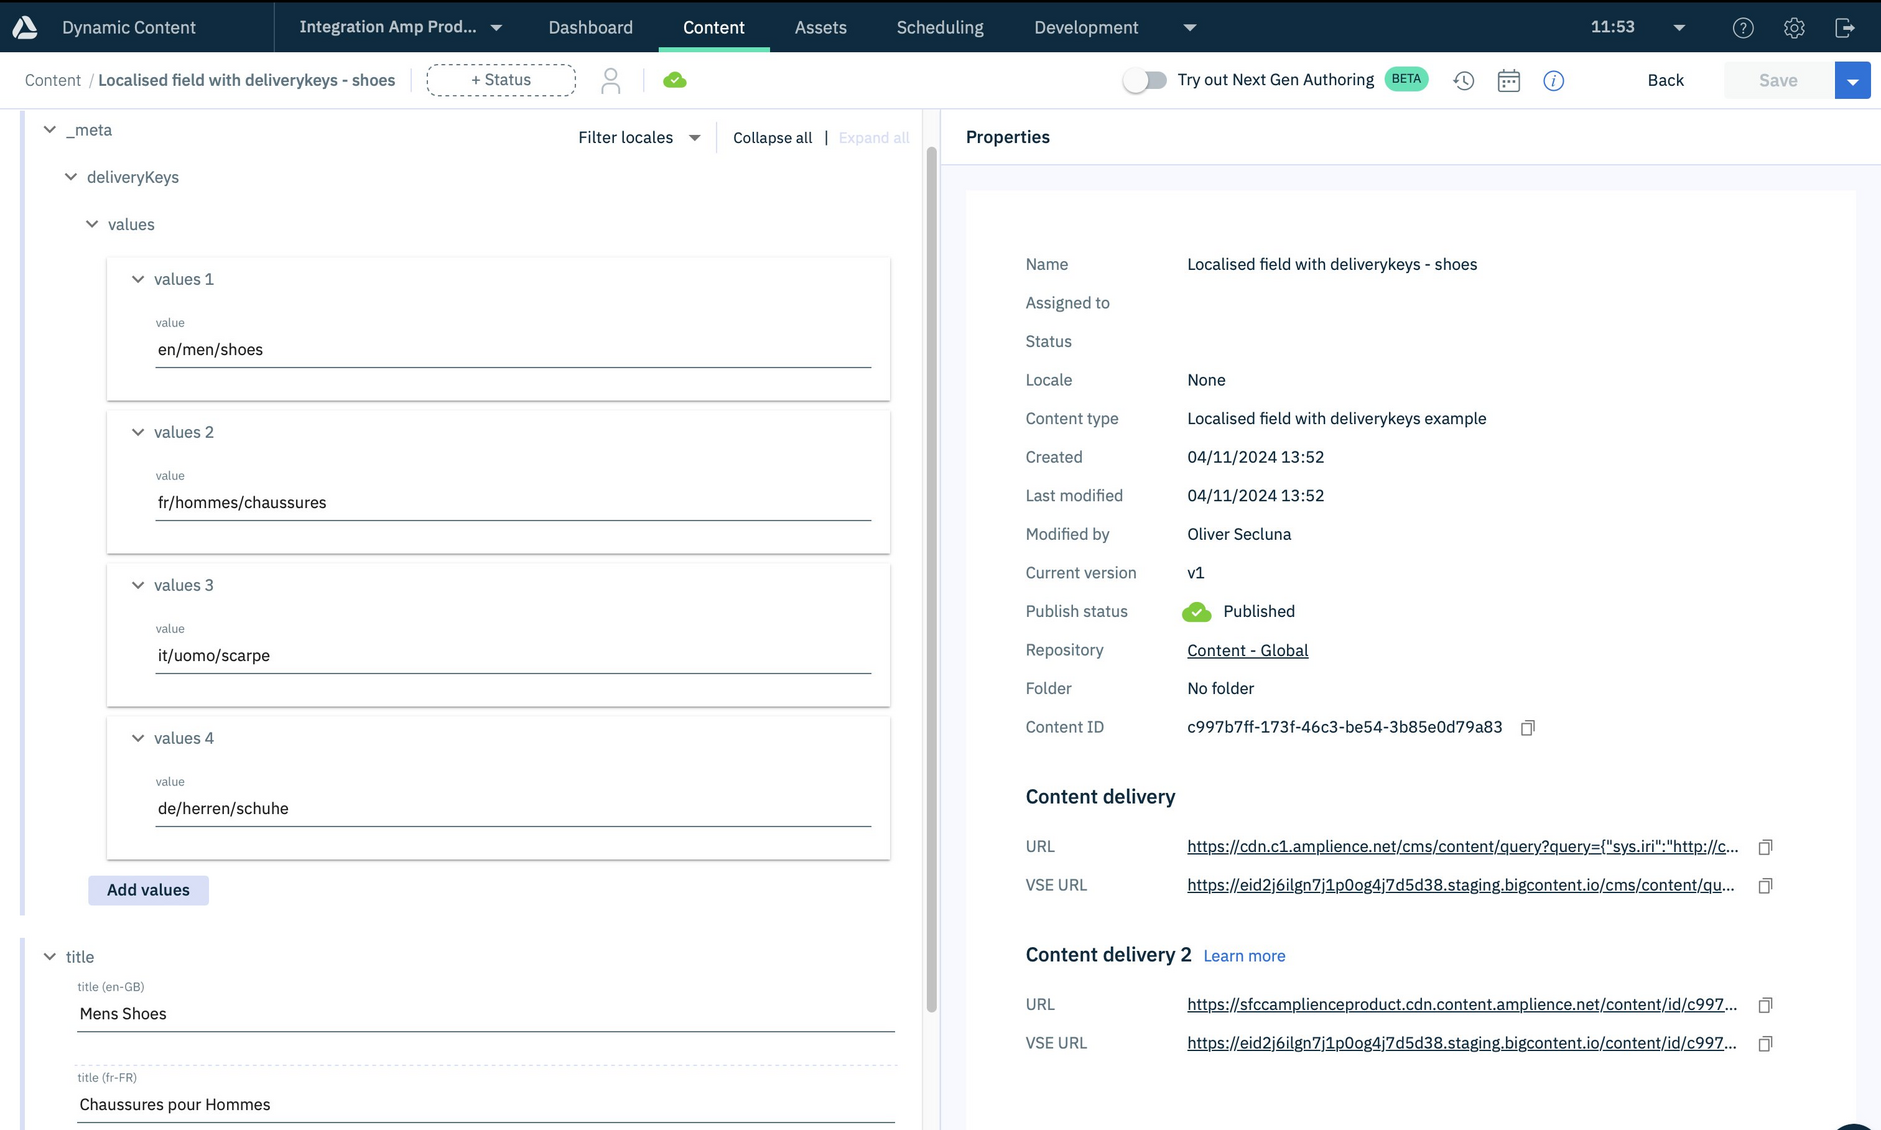
Task: Click the green published cloud icon in toolbar
Action: click(x=675, y=80)
